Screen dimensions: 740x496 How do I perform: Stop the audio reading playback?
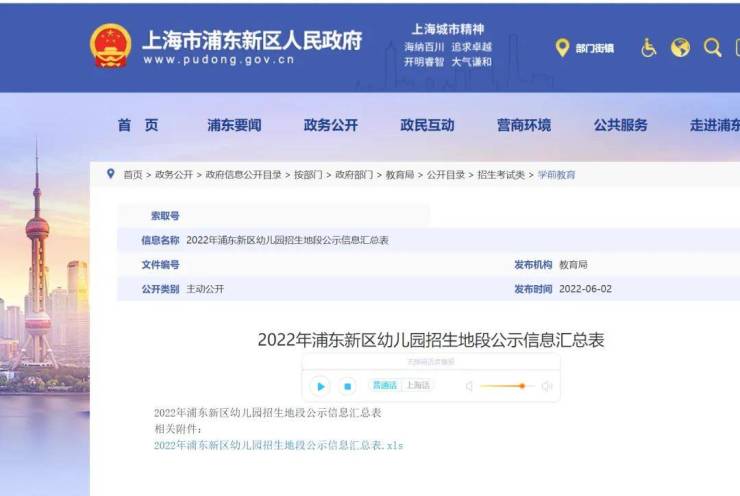tap(347, 386)
